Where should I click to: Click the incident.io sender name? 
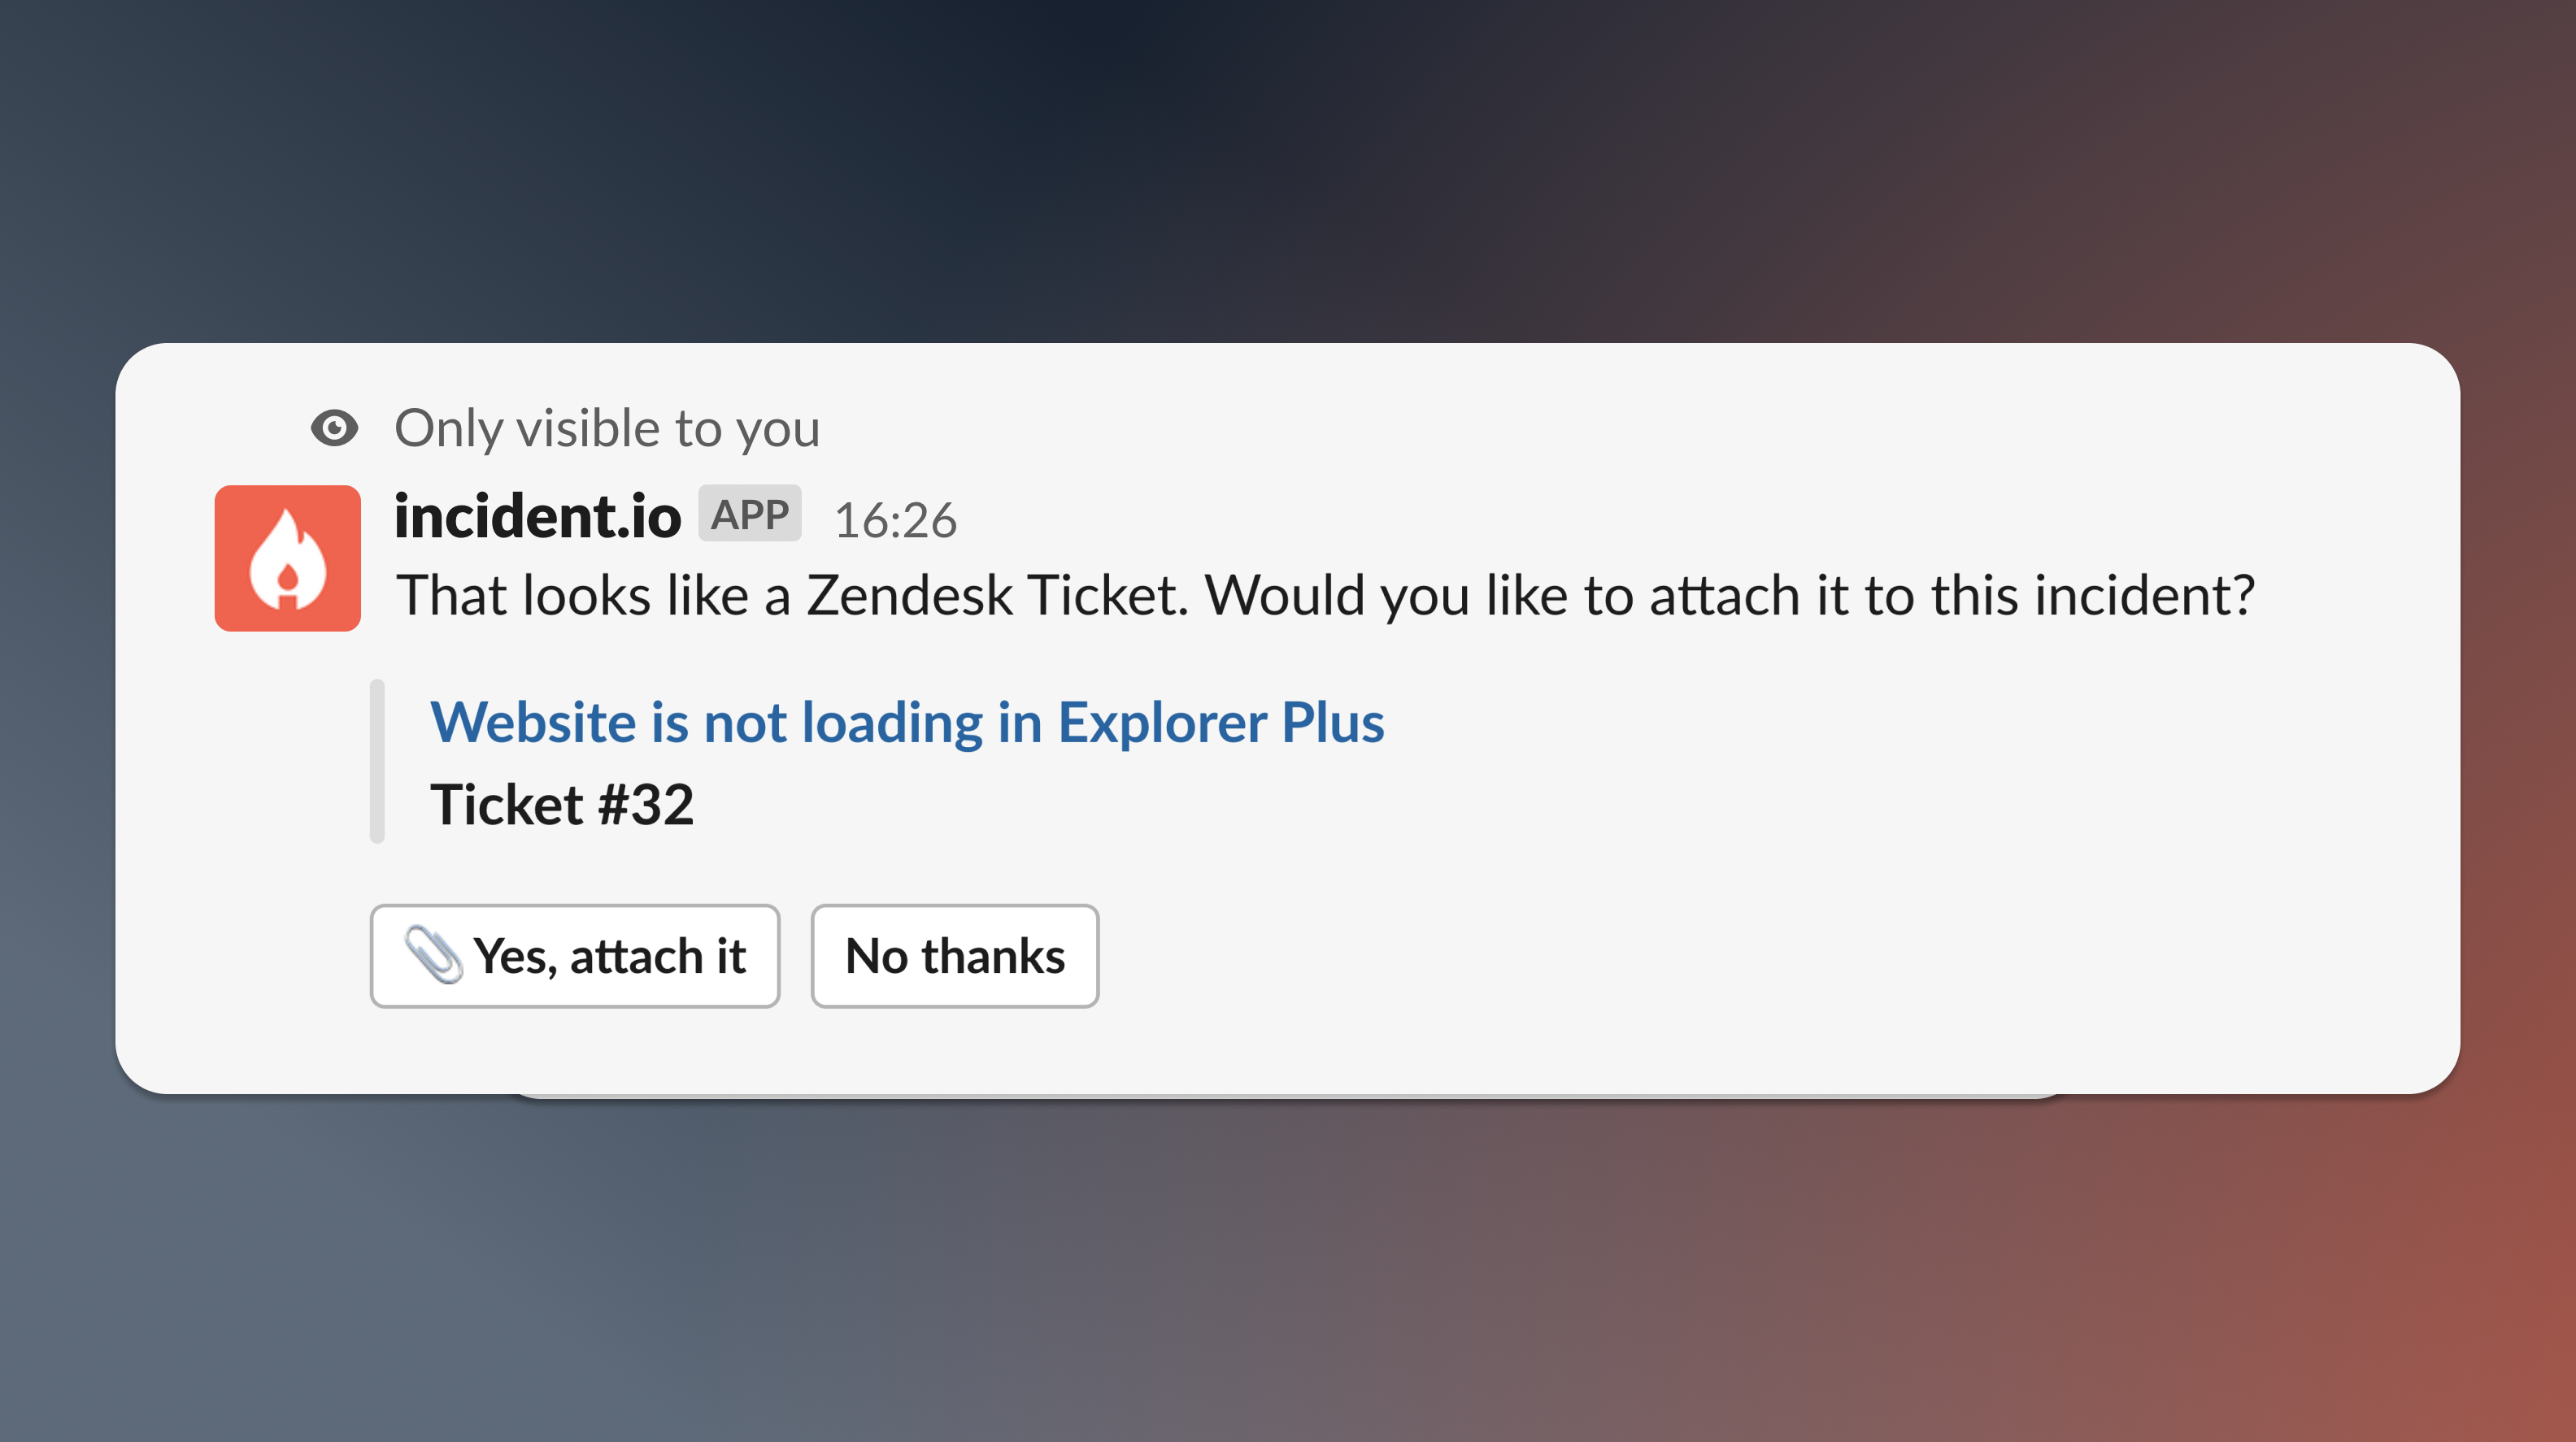pos(537,516)
